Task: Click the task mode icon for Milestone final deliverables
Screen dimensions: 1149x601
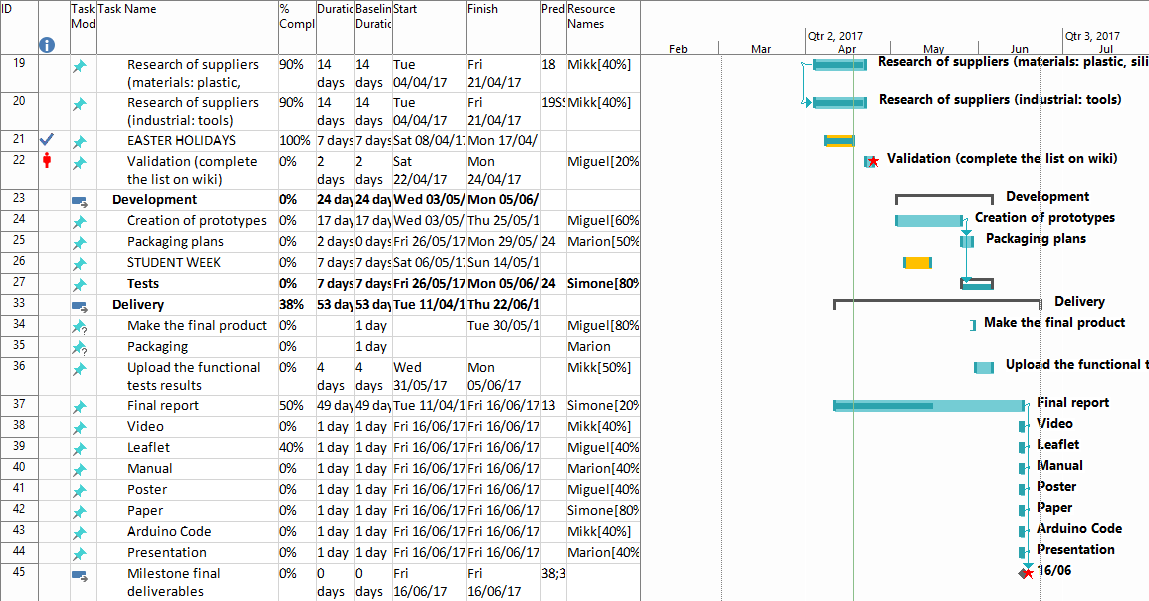Action: pyautogui.click(x=80, y=575)
